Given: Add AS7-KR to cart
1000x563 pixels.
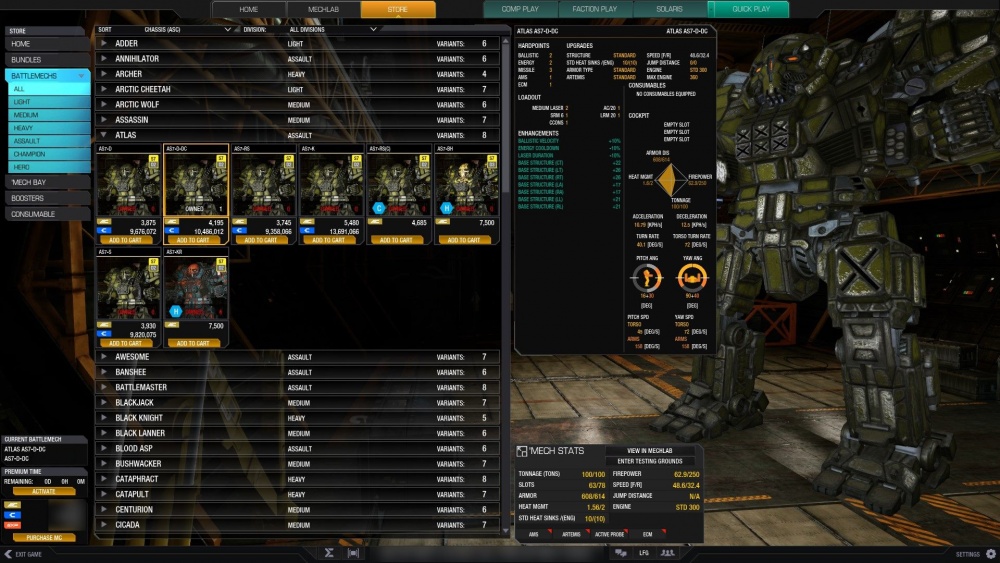Looking at the screenshot, I should click(x=193, y=343).
